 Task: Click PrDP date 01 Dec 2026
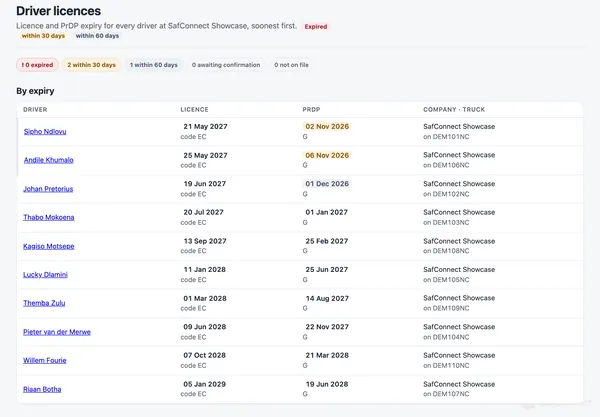click(x=327, y=184)
